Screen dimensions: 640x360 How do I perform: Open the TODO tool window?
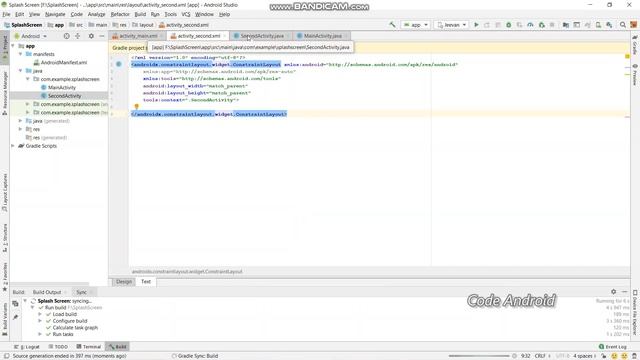click(x=58, y=347)
